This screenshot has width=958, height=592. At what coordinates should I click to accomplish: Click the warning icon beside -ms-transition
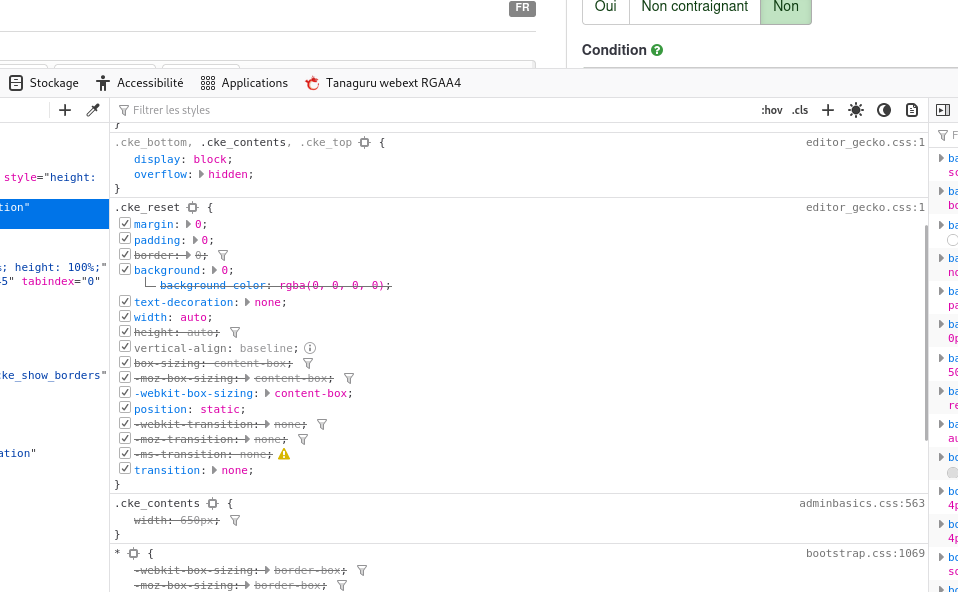point(284,454)
